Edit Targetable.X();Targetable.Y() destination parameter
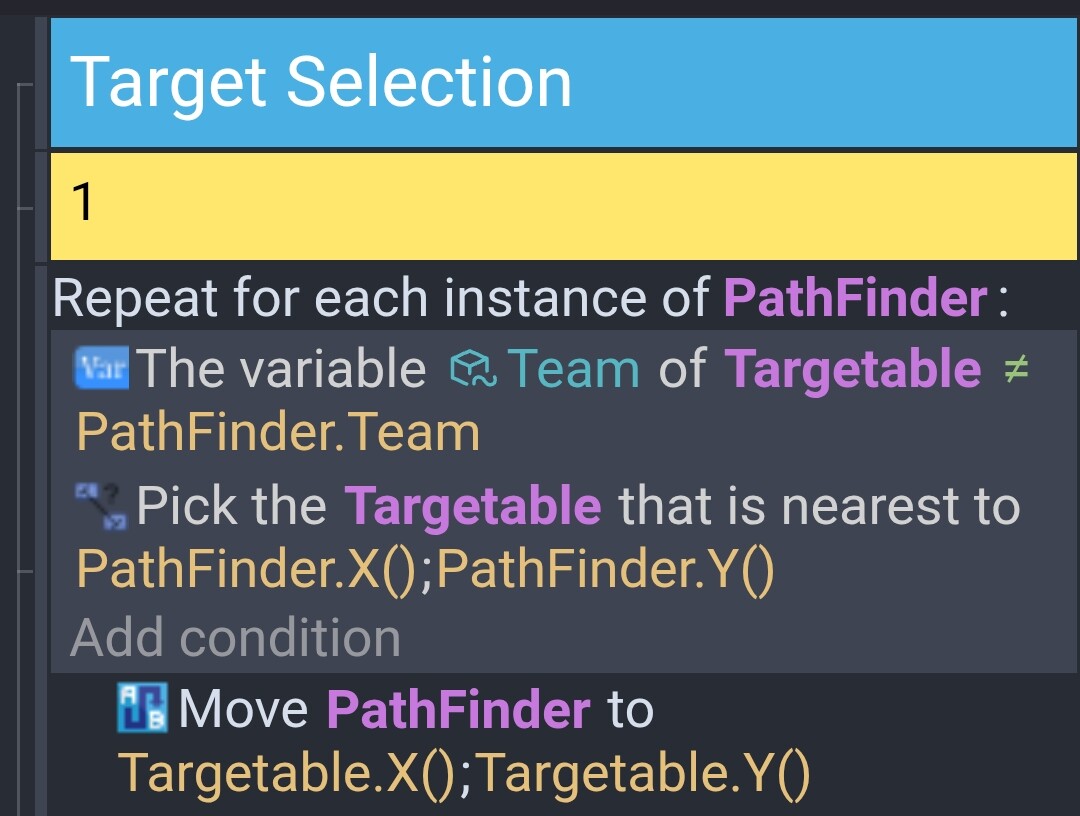This screenshot has width=1080, height=816. (464, 773)
